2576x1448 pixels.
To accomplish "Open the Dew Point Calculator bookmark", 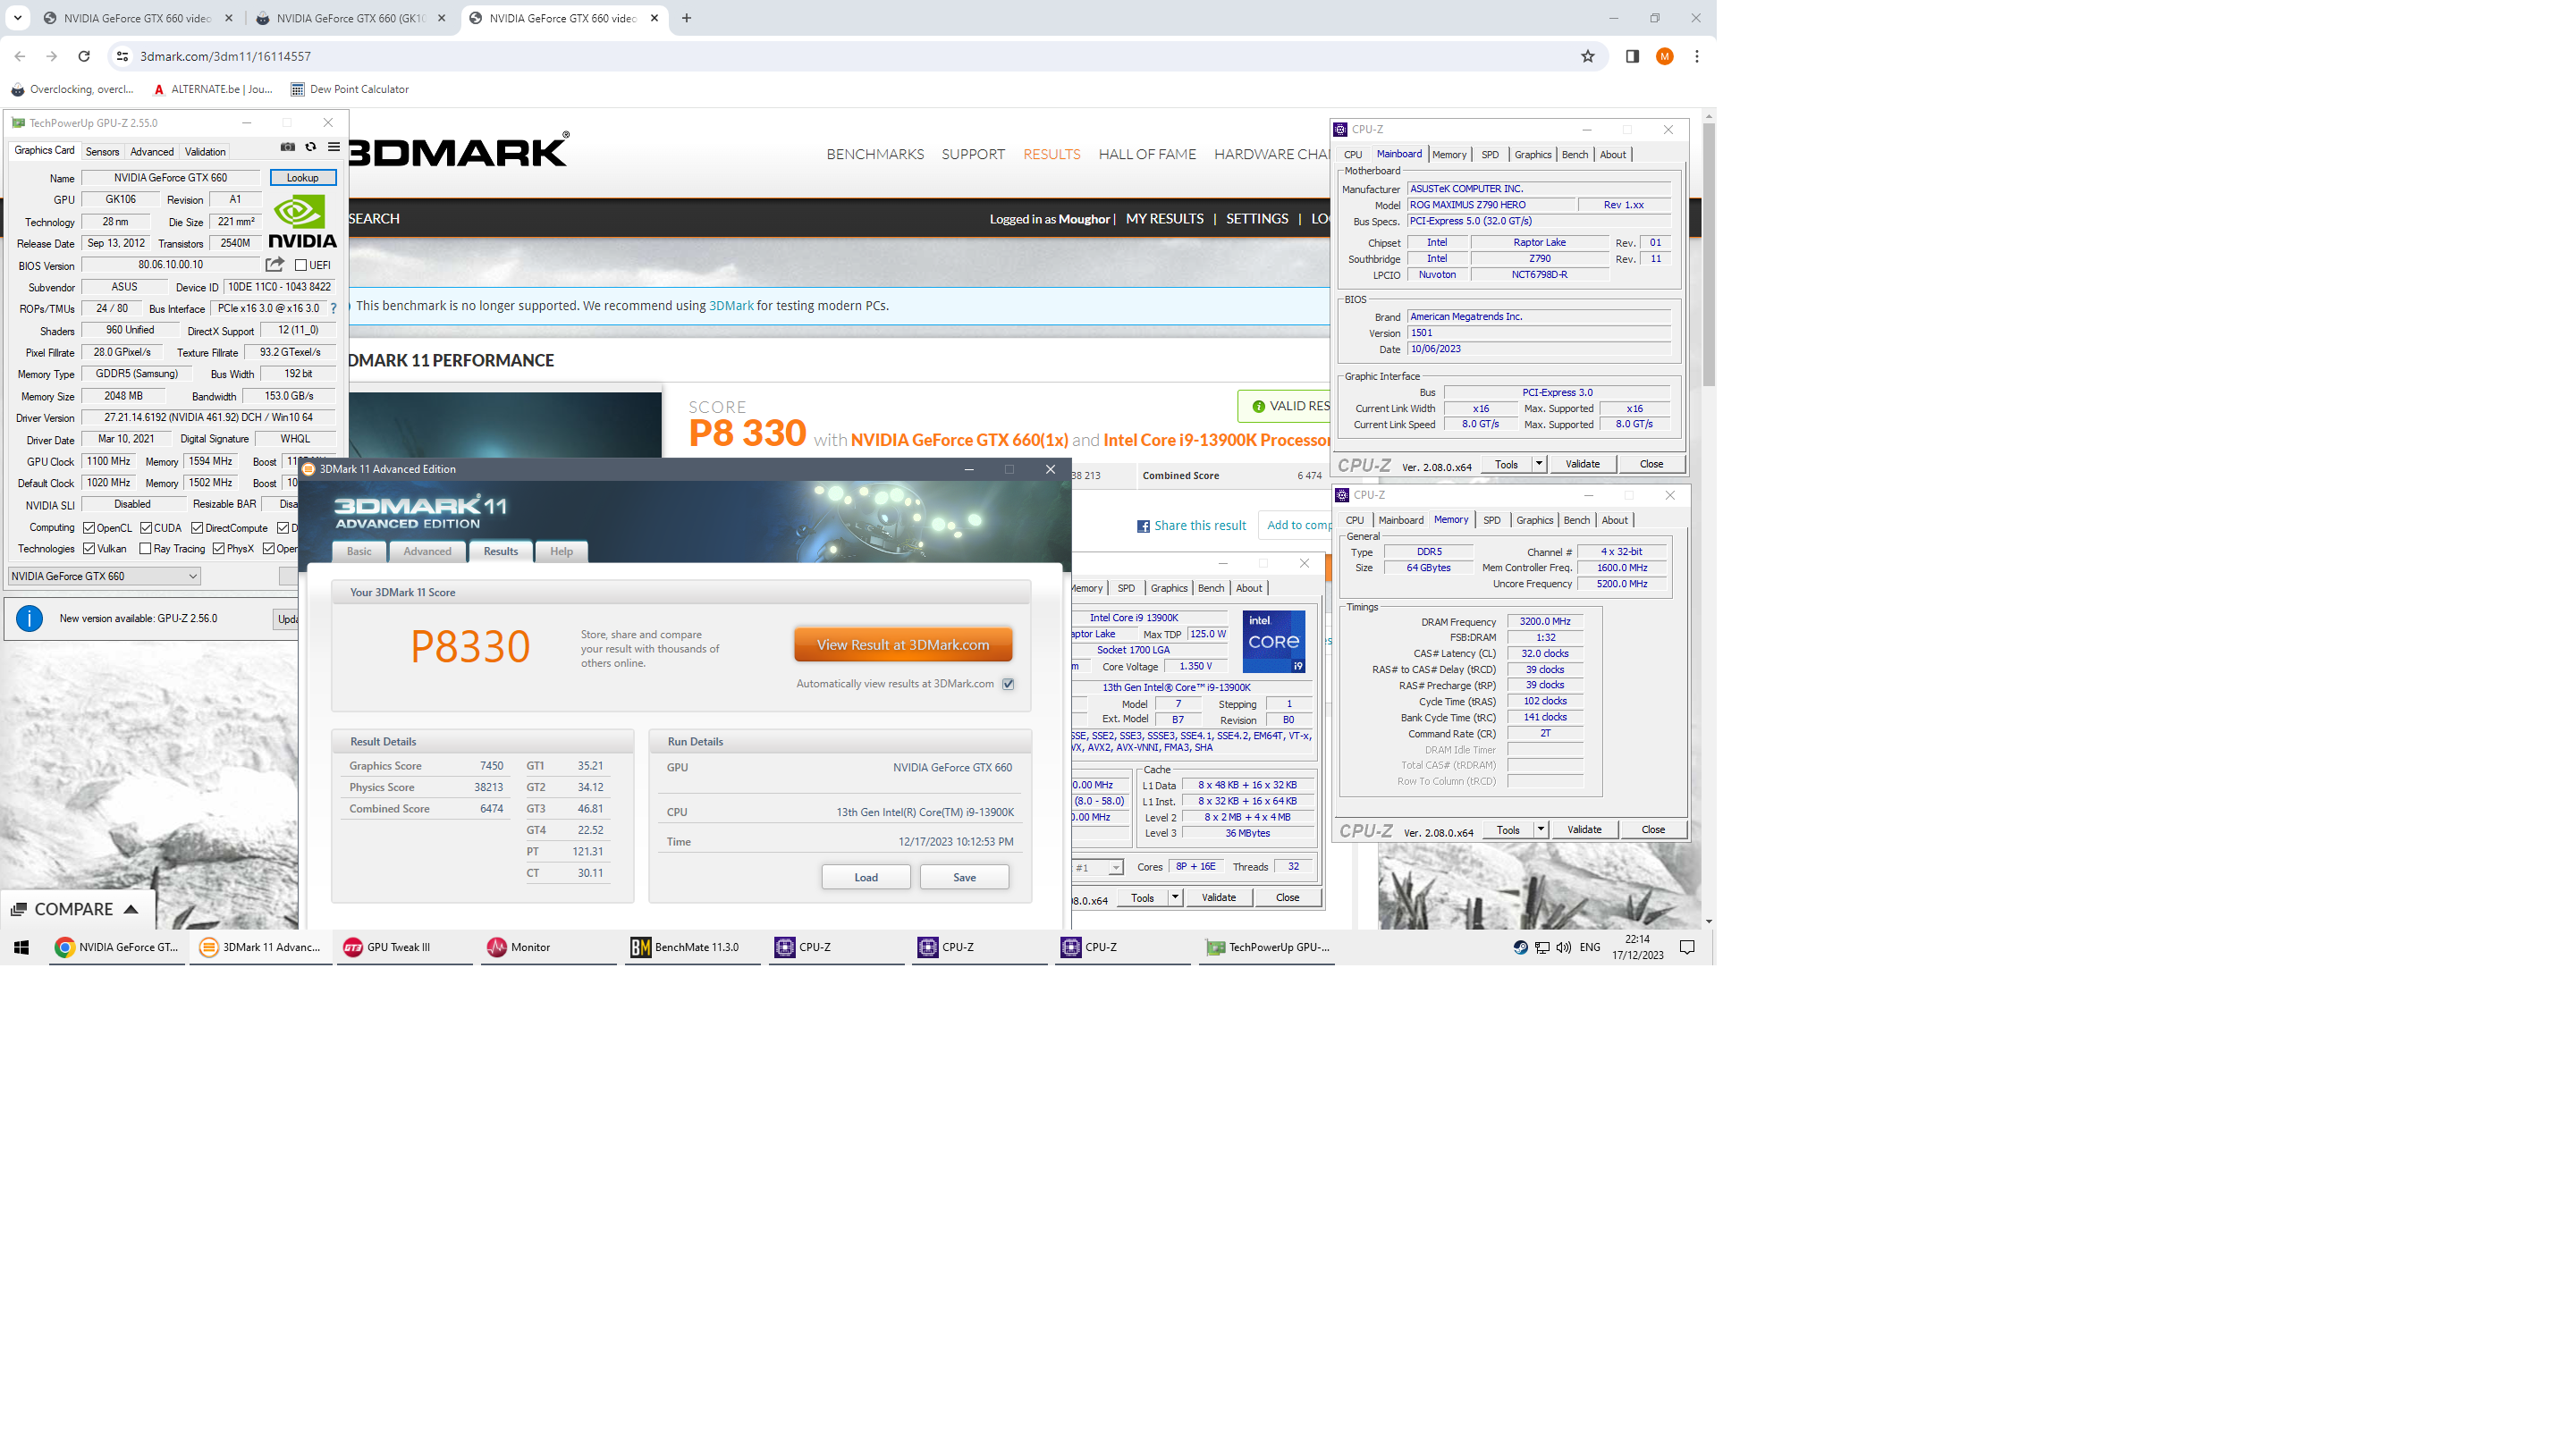I will 349,89.
